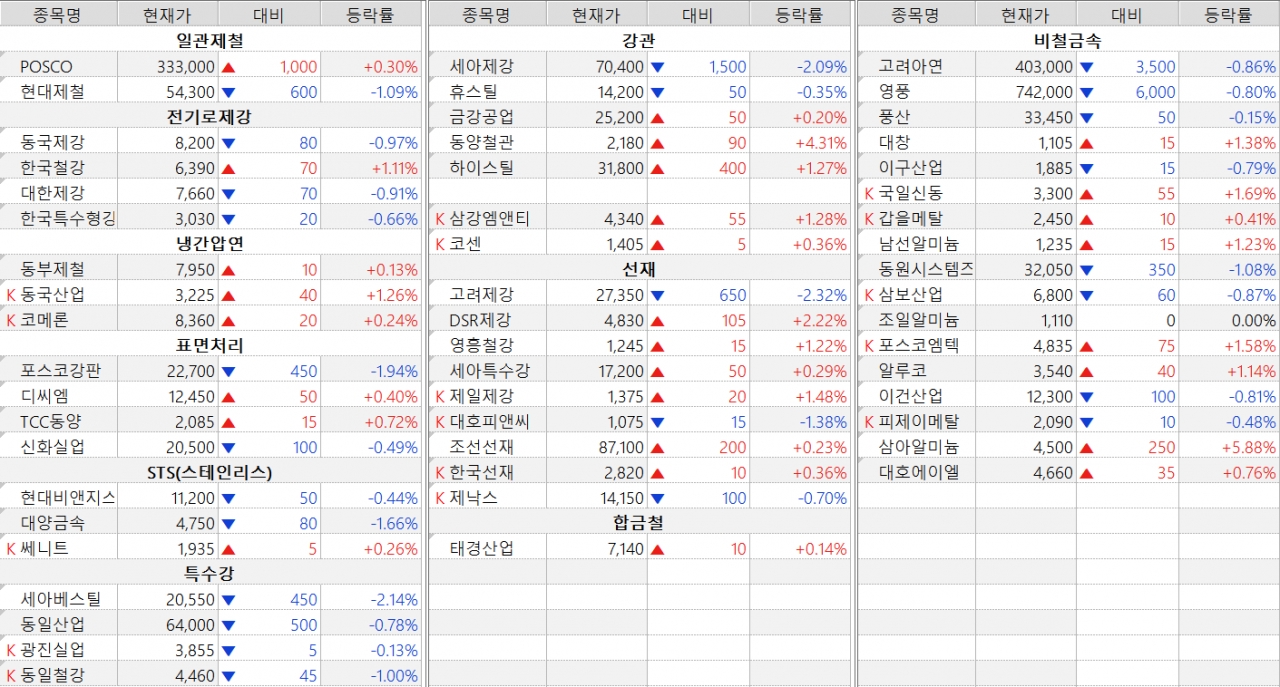Click the K marker beside 포스코엠텍

click(x=869, y=346)
